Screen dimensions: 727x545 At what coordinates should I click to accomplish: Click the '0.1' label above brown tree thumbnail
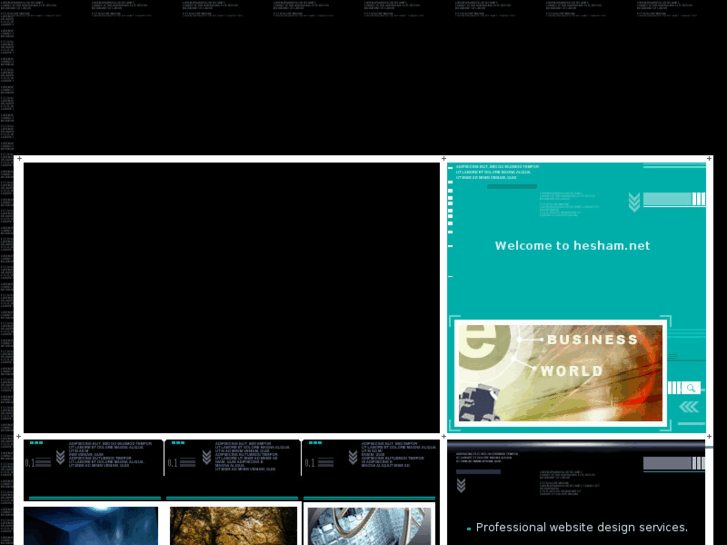tap(172, 463)
